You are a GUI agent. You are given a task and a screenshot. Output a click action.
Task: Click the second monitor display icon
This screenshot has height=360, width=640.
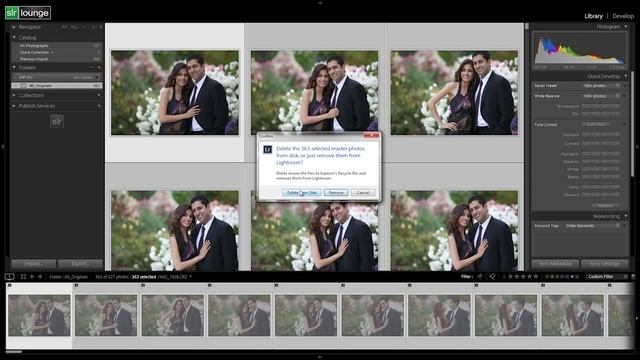pyautogui.click(x=9, y=277)
